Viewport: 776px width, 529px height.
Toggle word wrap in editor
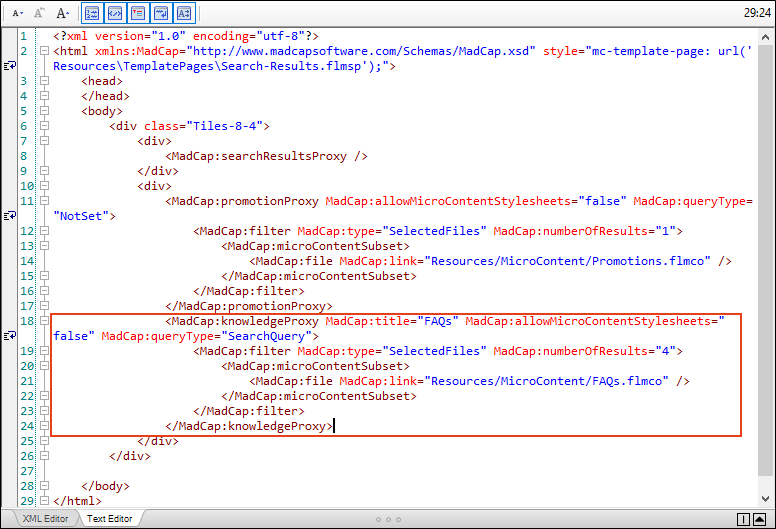161,13
